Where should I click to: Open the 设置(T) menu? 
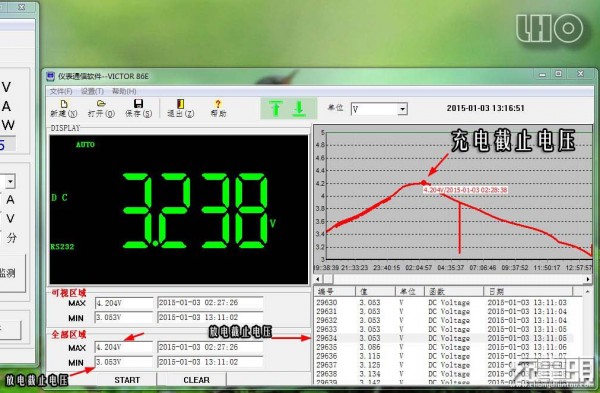(92, 91)
